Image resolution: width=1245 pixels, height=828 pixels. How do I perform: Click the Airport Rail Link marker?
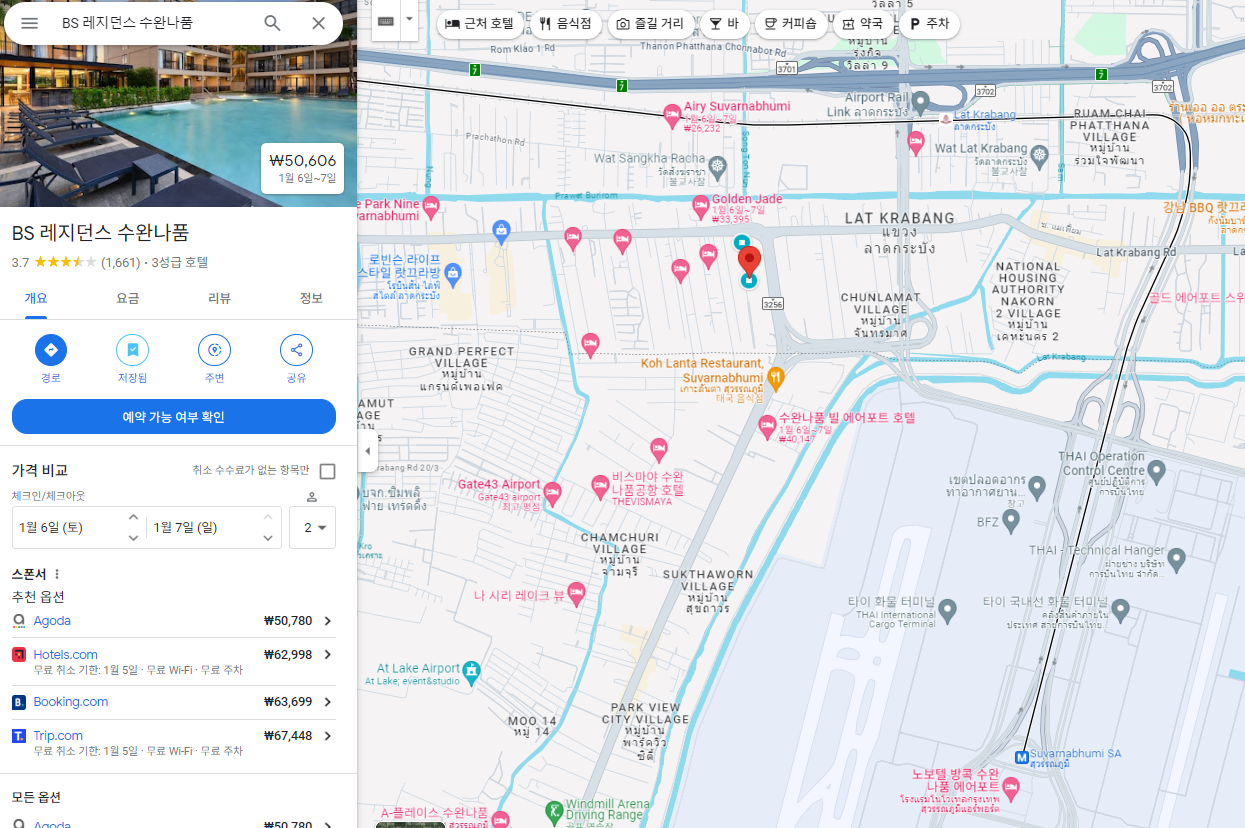921,101
